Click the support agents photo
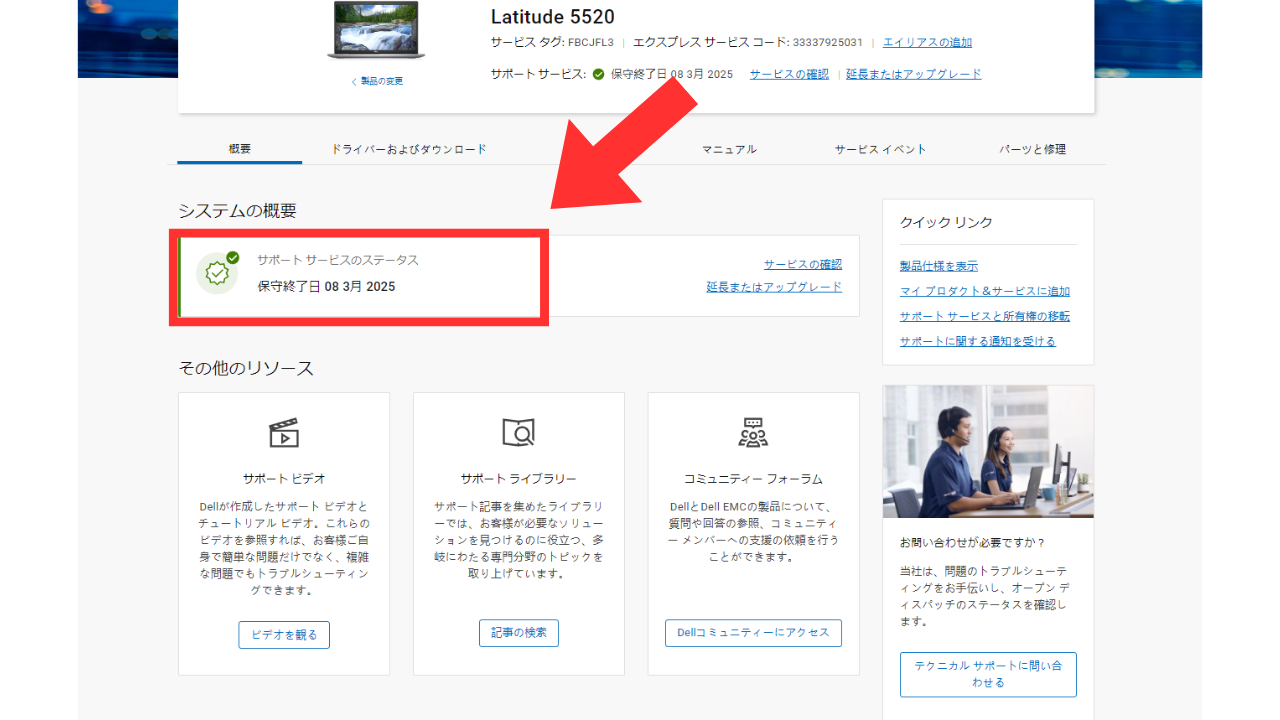The height and width of the screenshot is (720, 1280). [x=988, y=452]
